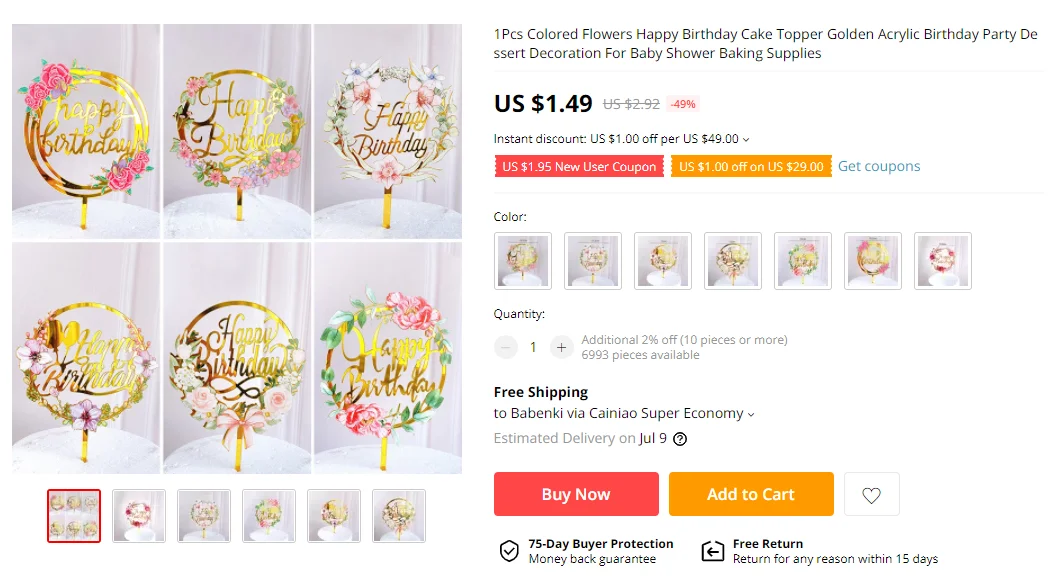1053x580 pixels.
Task: Click the heart wishlist icon
Action: 871,494
